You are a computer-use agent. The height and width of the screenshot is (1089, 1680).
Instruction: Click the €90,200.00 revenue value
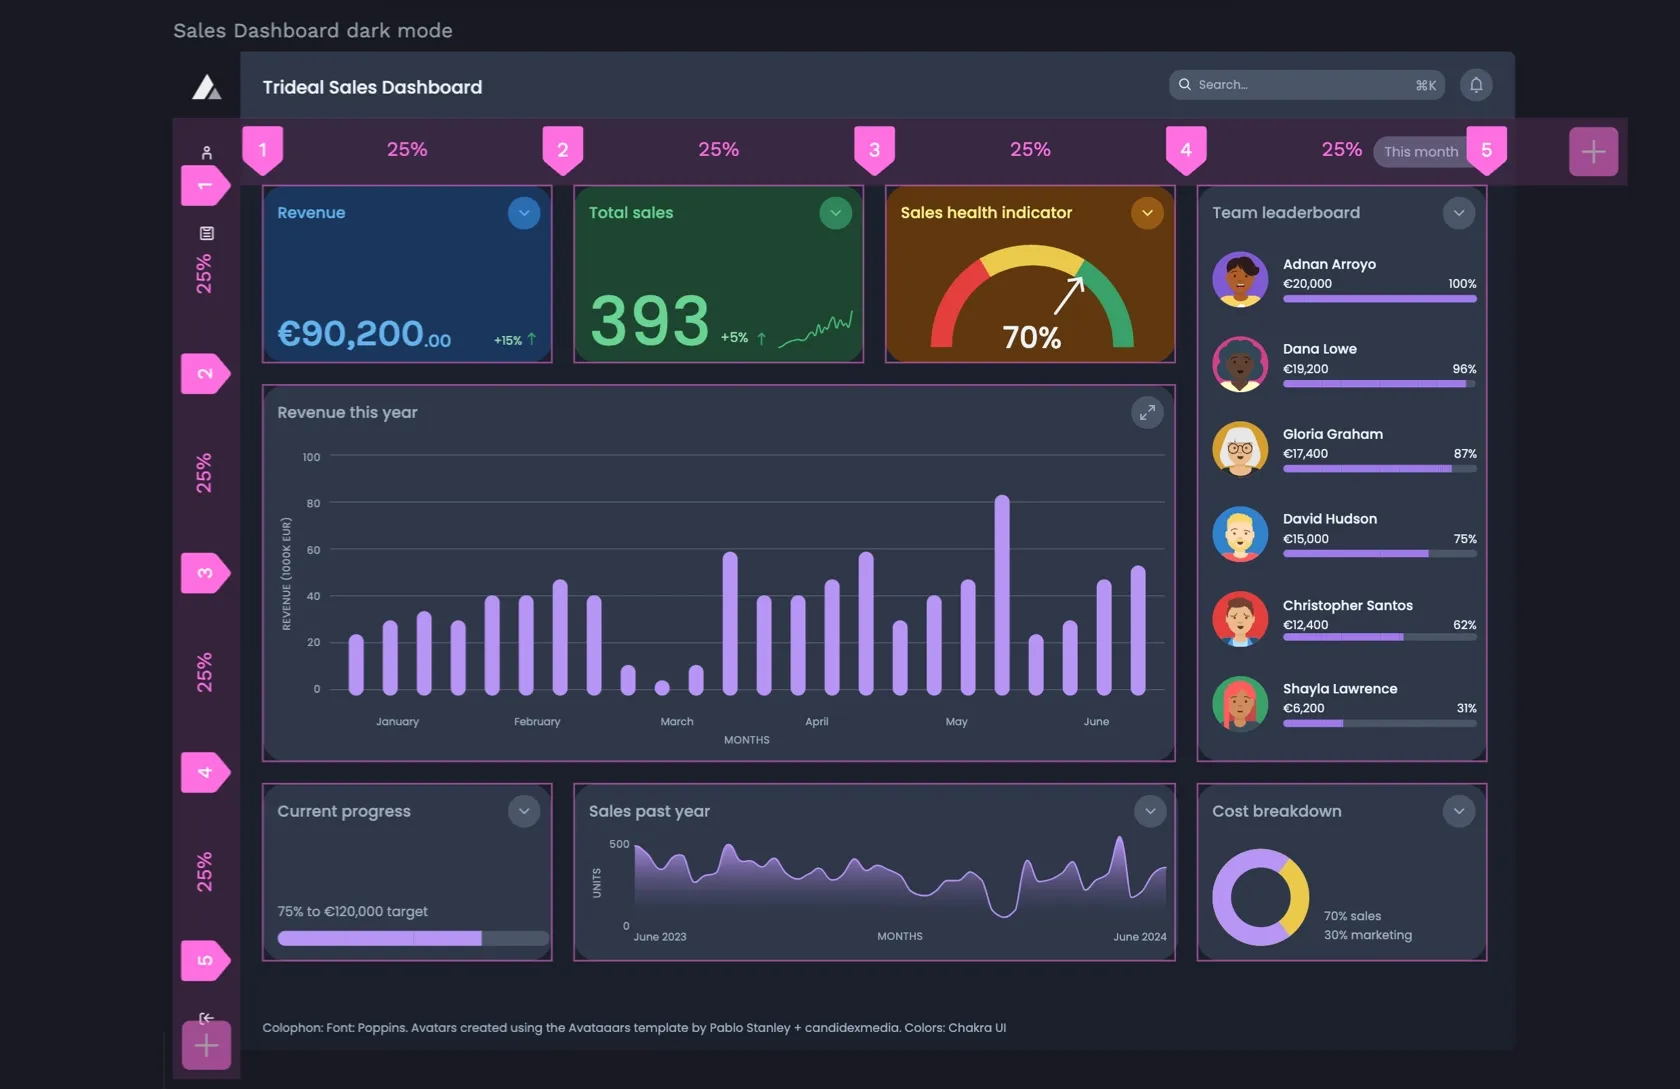coord(364,334)
